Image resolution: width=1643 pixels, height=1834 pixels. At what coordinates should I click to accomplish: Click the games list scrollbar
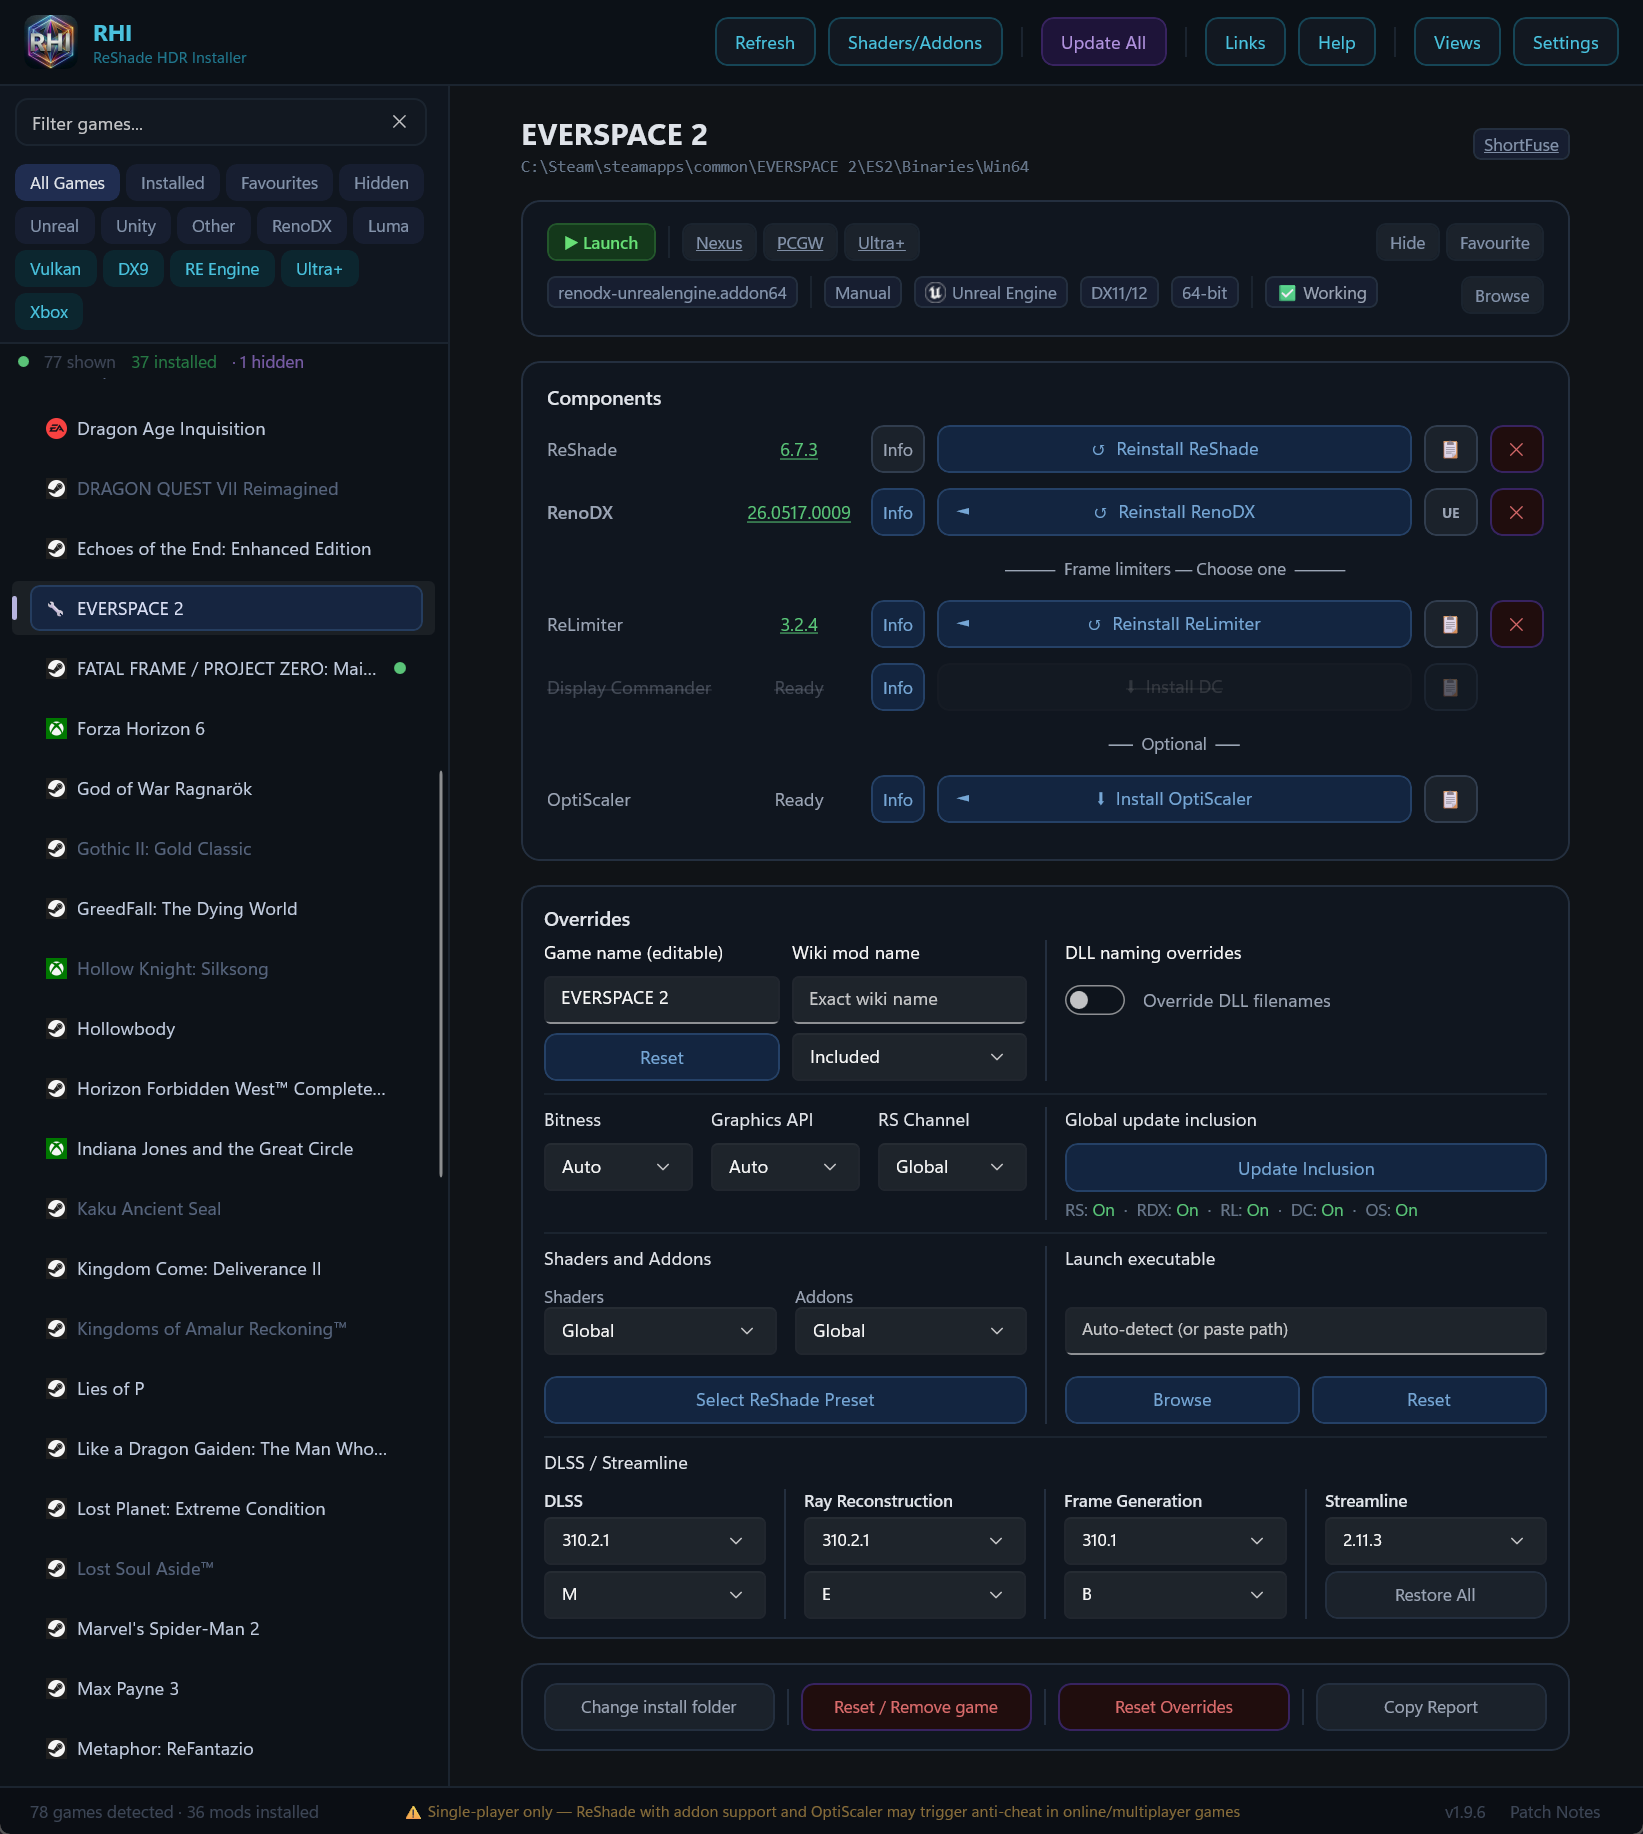coord(440,974)
